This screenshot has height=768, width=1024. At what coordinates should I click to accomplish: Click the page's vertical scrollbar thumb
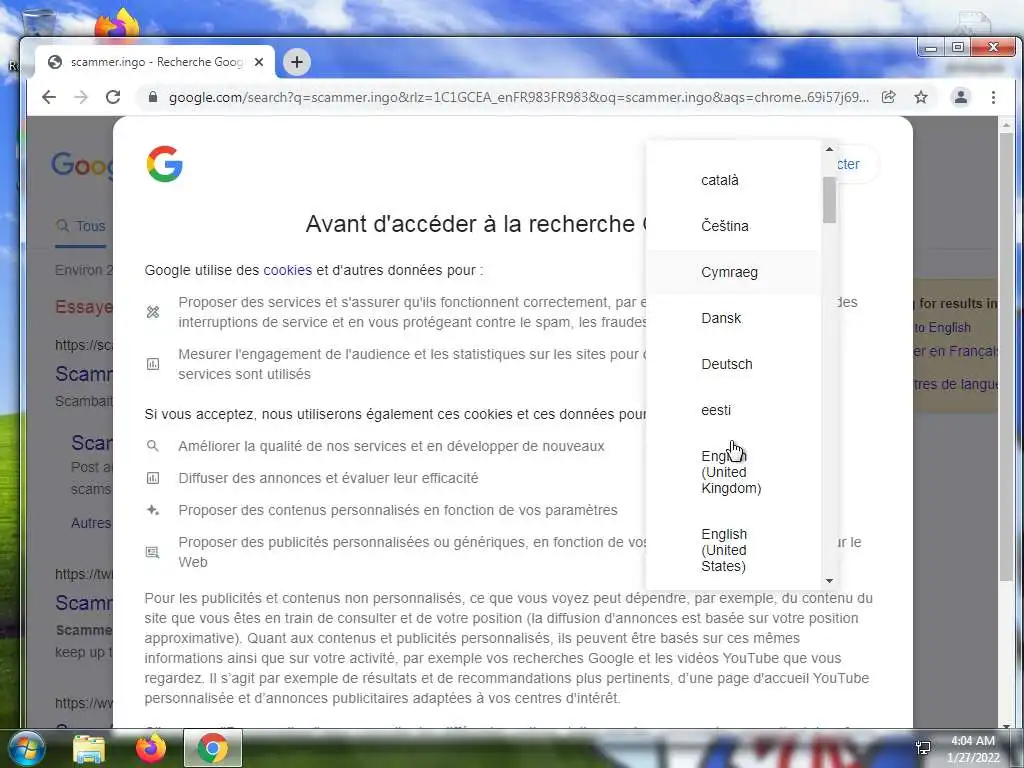(x=1006, y=356)
